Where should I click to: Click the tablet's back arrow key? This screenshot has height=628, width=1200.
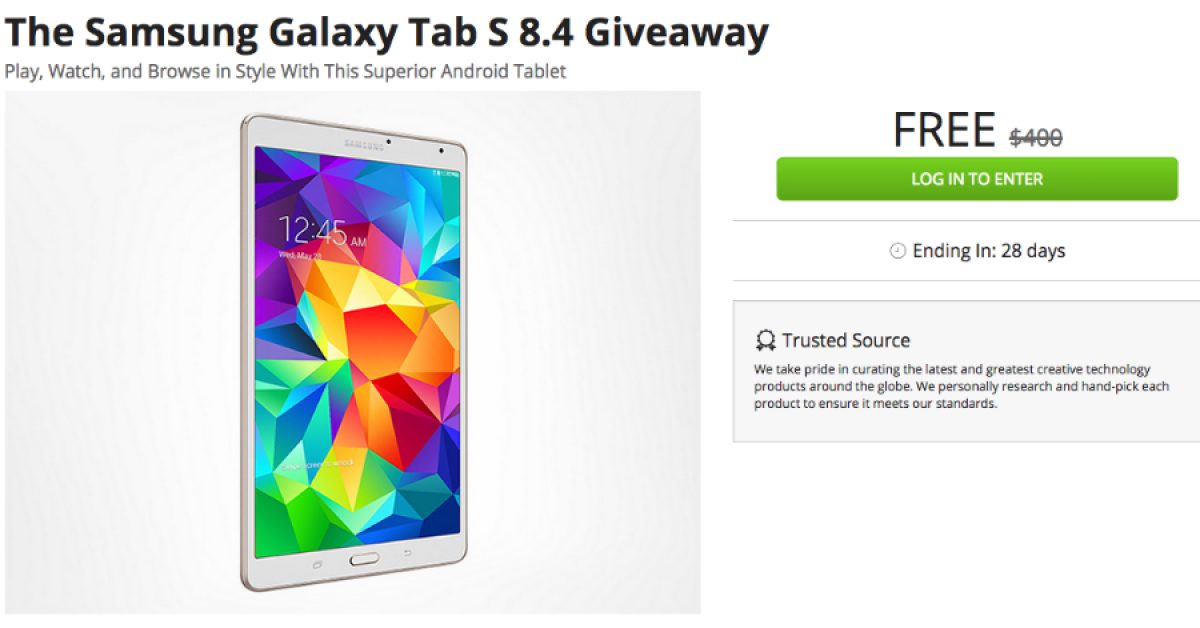[x=408, y=555]
